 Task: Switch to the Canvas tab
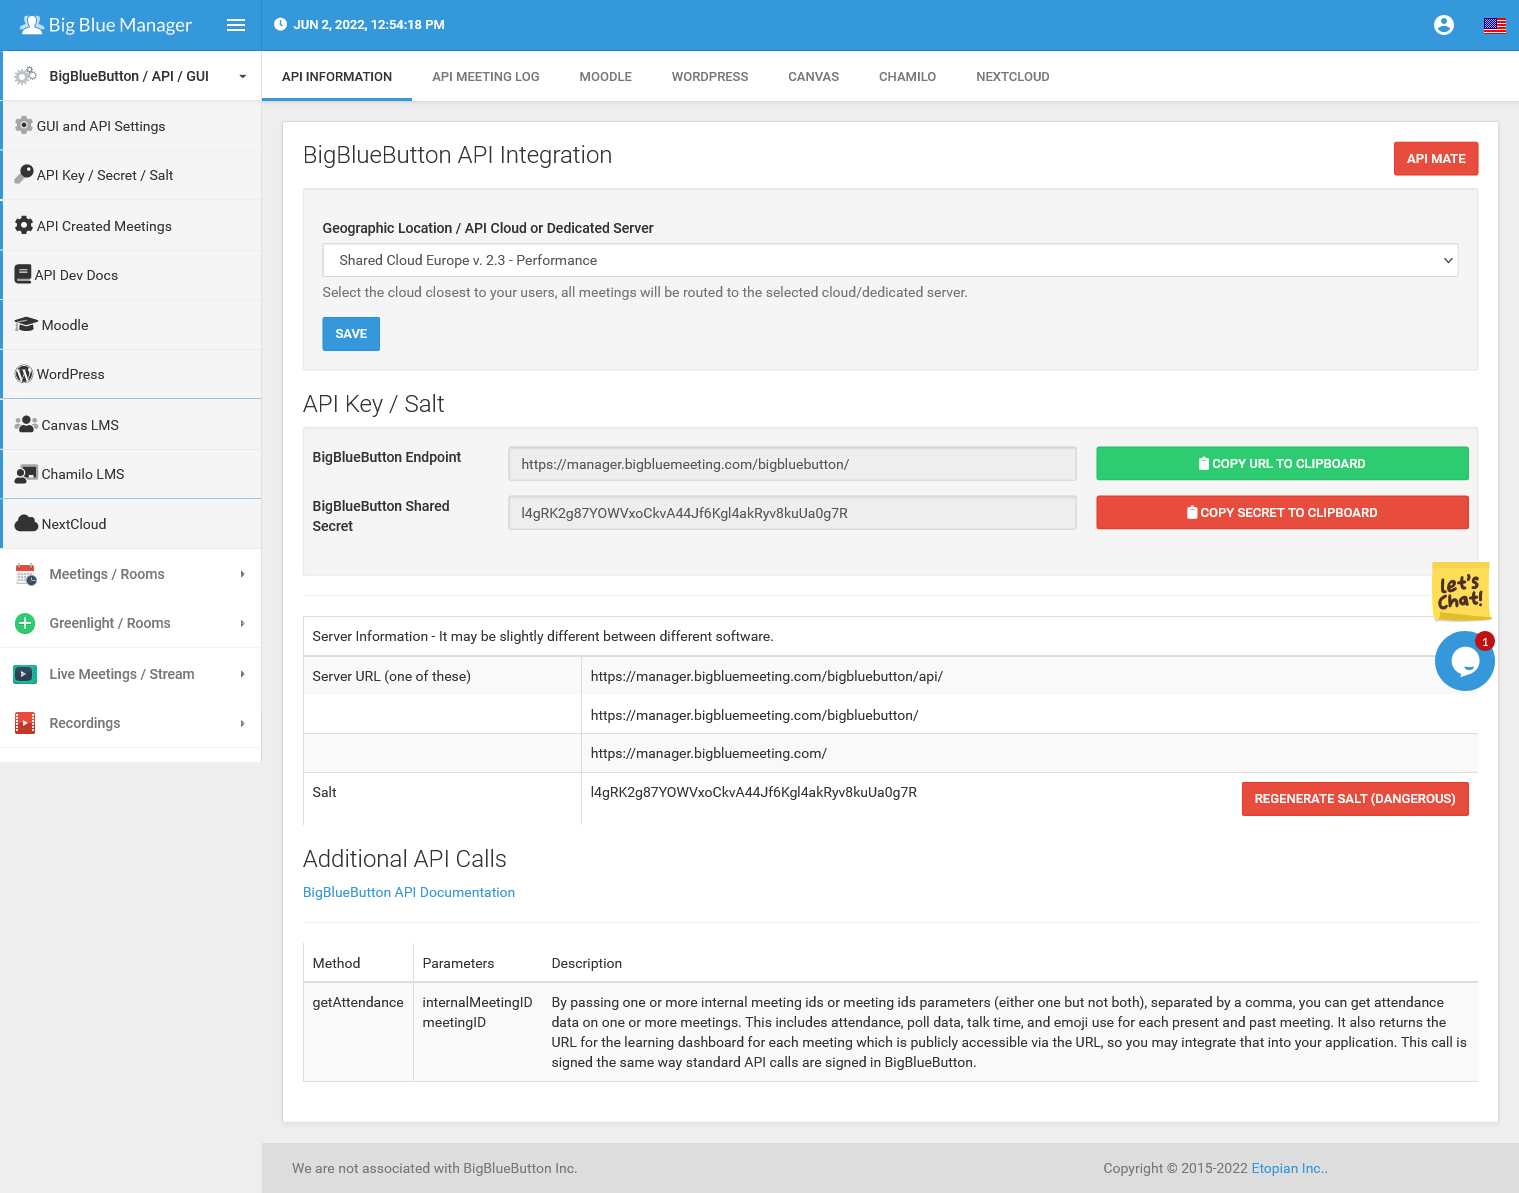tap(814, 76)
